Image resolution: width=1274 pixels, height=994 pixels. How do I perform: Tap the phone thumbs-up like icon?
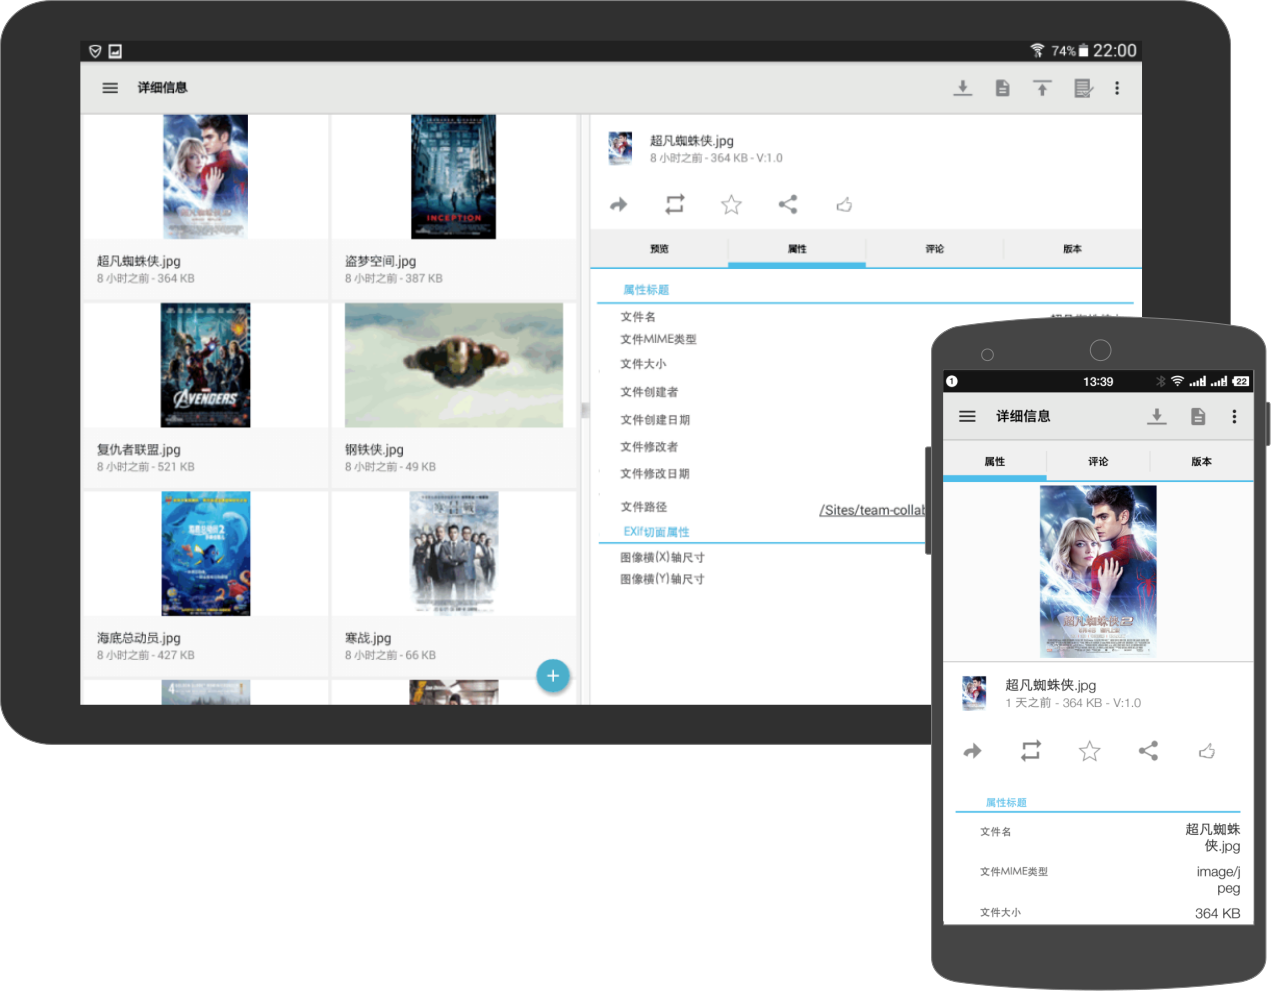1207,751
